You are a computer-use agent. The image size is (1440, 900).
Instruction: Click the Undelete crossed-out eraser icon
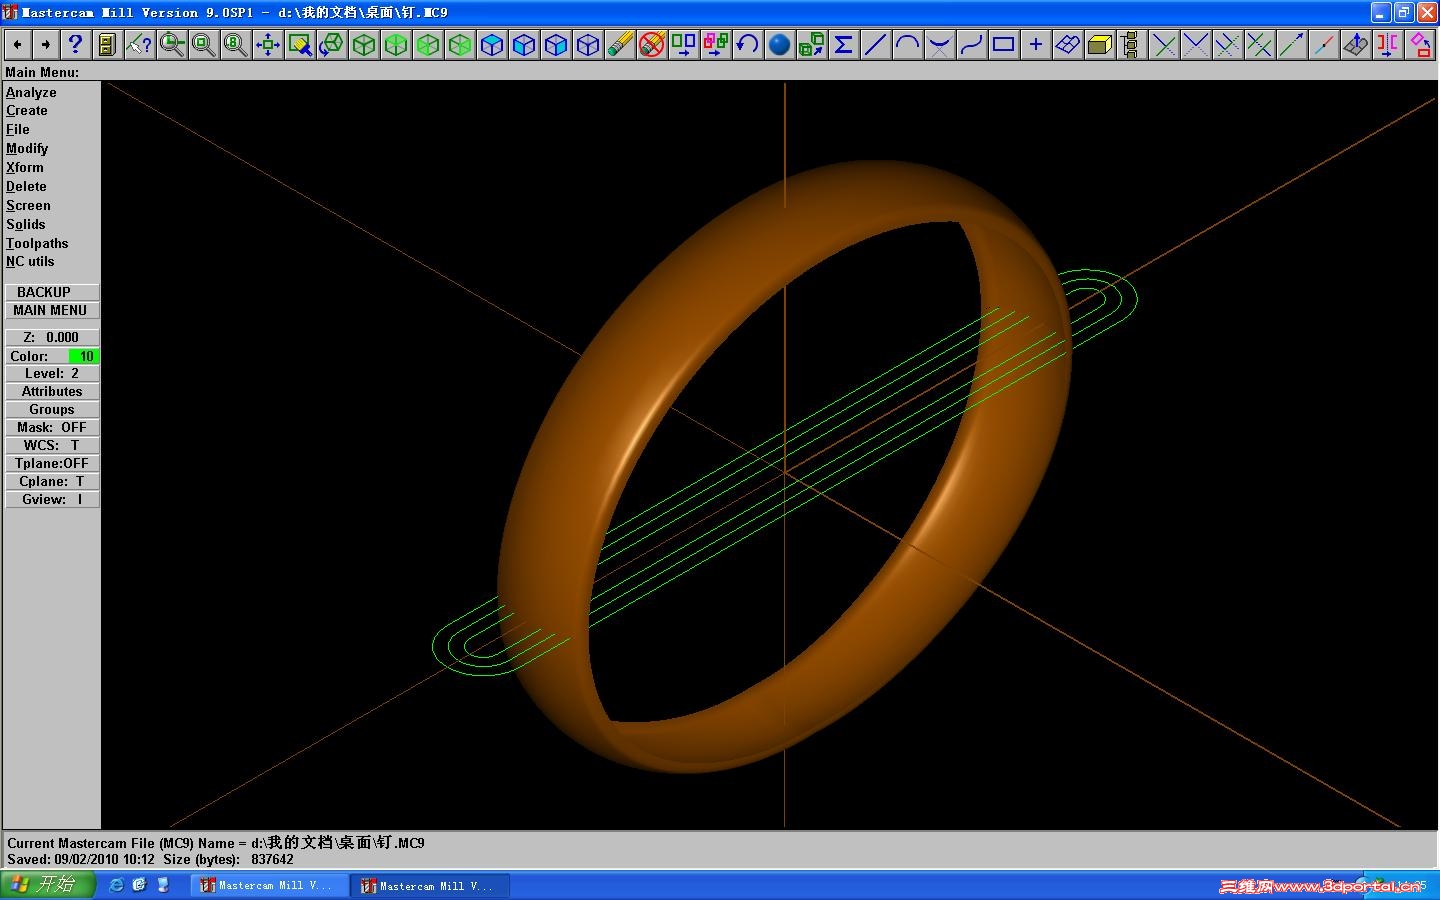tap(651, 44)
